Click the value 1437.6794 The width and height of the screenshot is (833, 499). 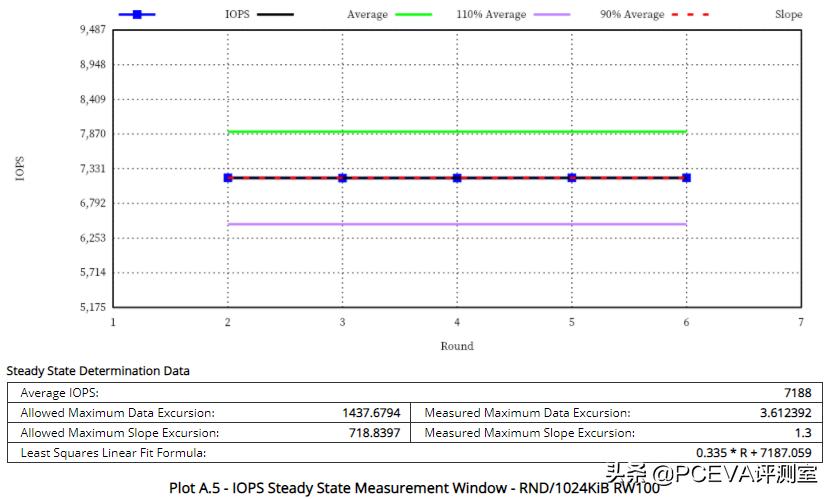371,413
